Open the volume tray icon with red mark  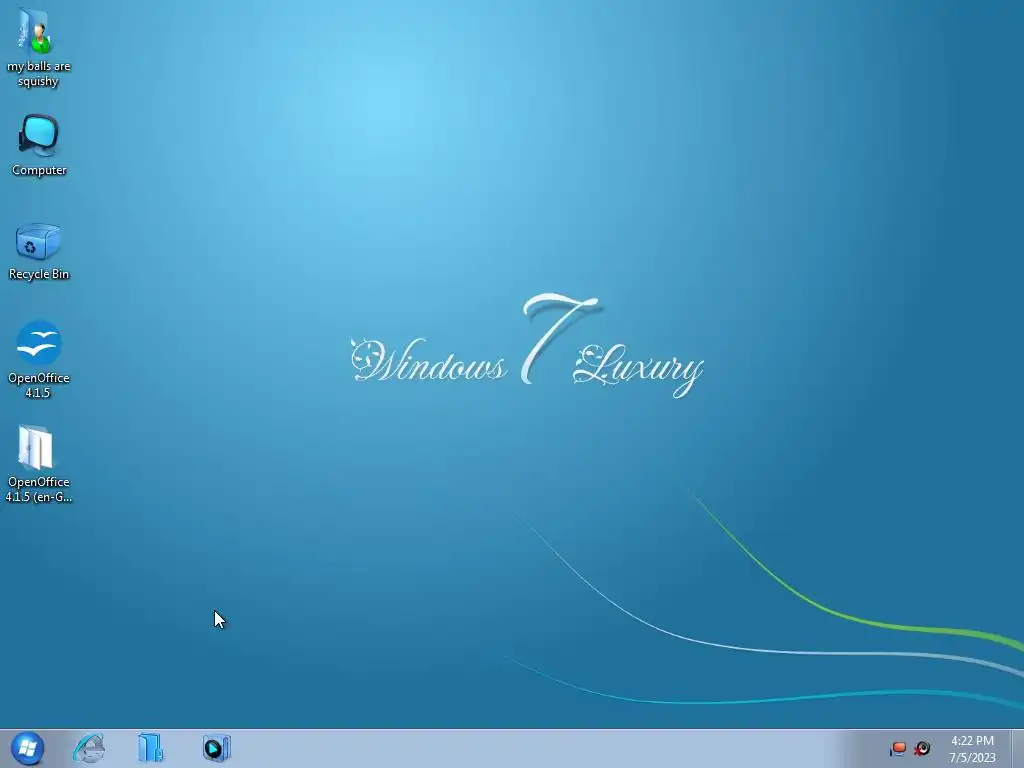[x=922, y=748]
